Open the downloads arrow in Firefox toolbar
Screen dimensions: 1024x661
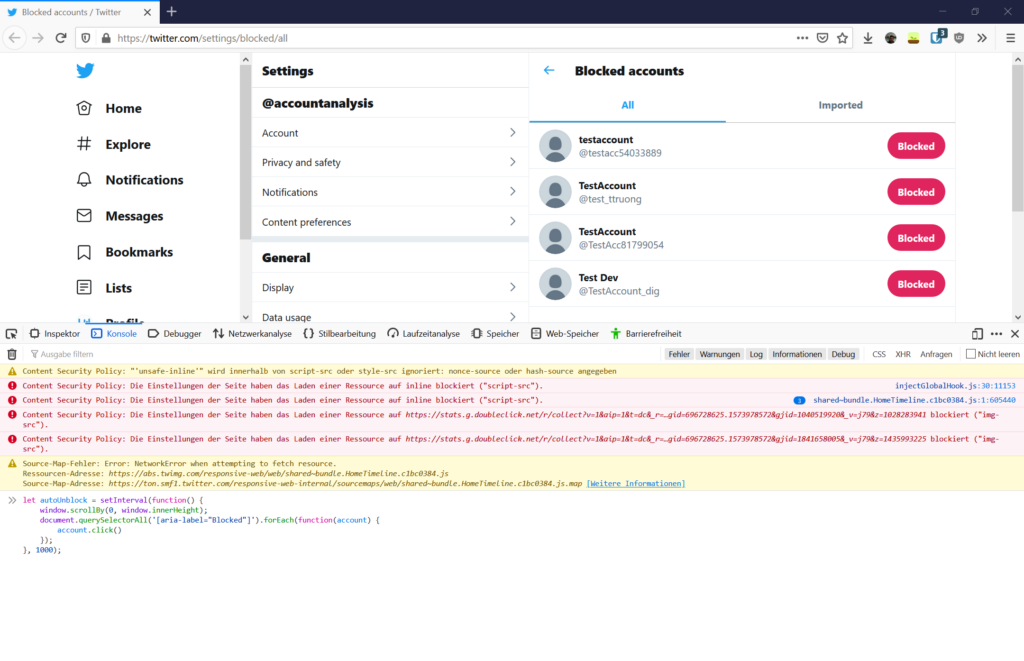pos(868,38)
